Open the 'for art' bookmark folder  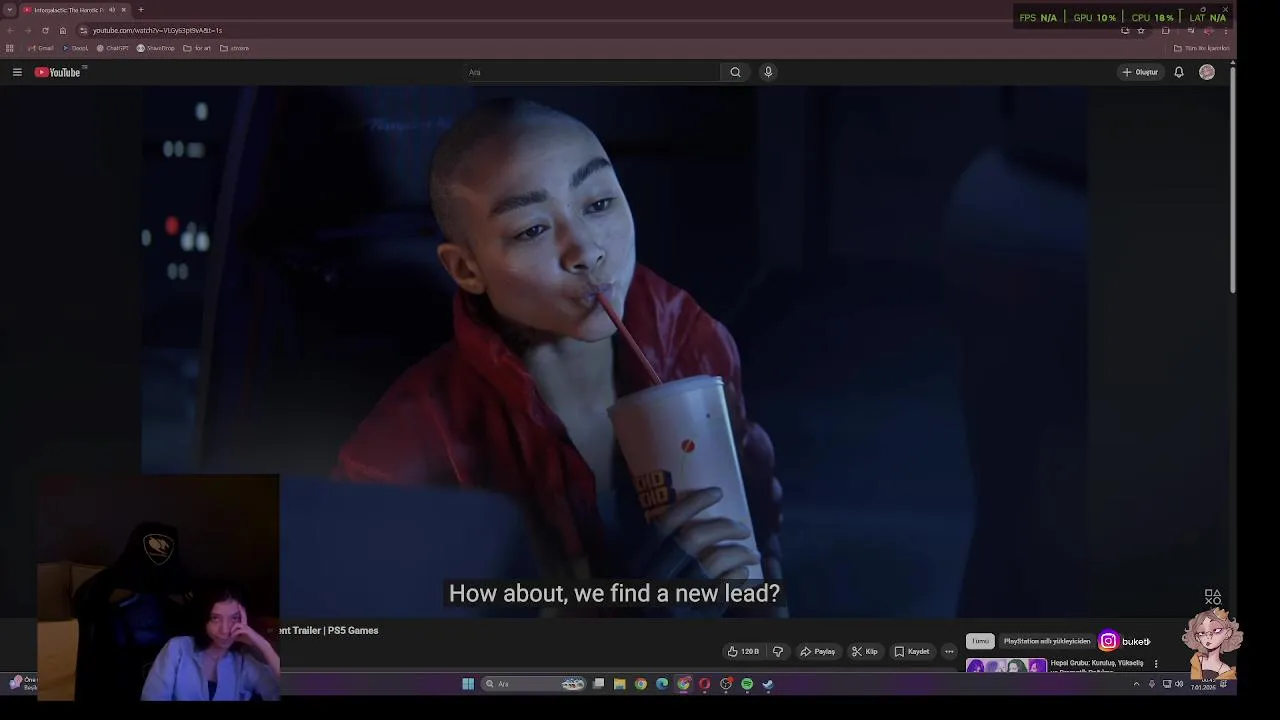click(x=197, y=48)
